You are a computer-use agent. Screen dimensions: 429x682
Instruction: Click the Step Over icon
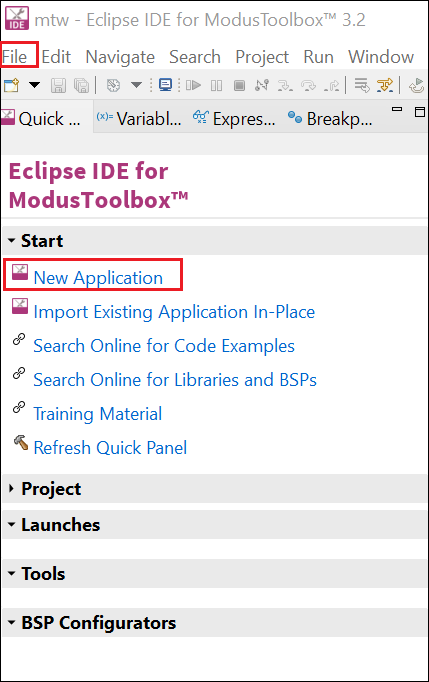[308, 85]
